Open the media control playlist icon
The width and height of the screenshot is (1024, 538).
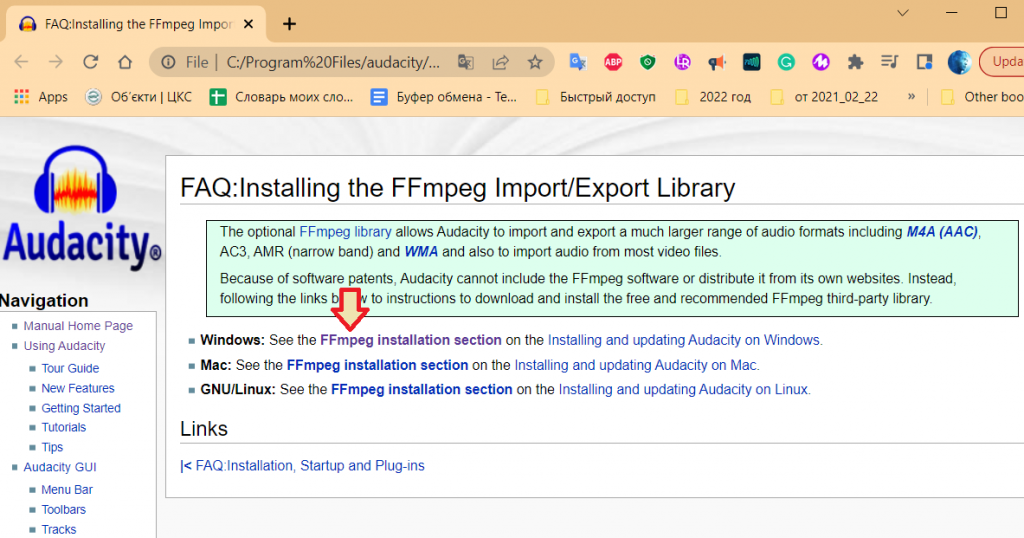click(x=889, y=62)
